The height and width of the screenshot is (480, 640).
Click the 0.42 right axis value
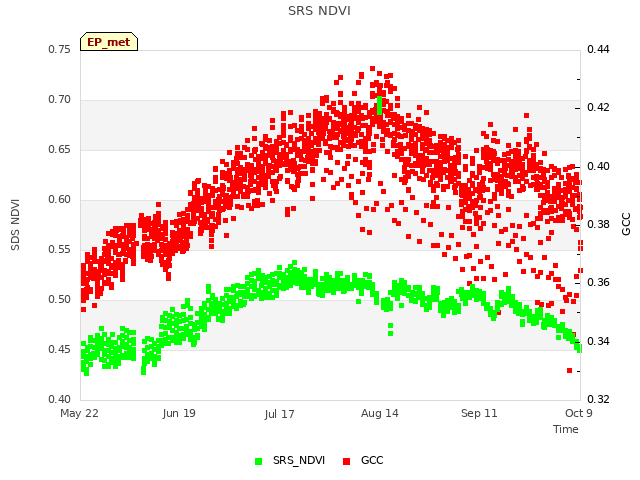[x=598, y=107]
